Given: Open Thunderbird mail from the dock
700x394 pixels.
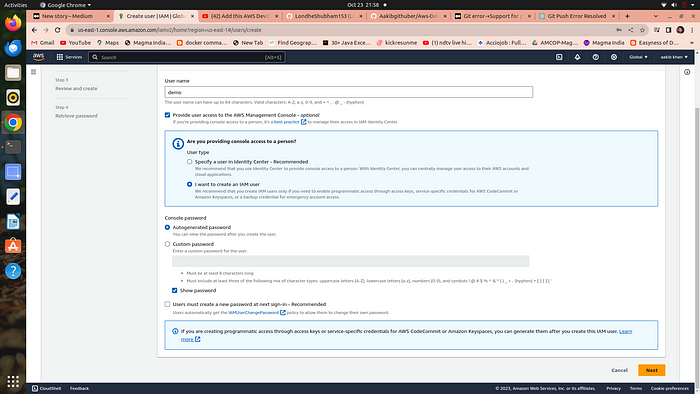Looking at the screenshot, I should pyautogui.click(x=13, y=48).
